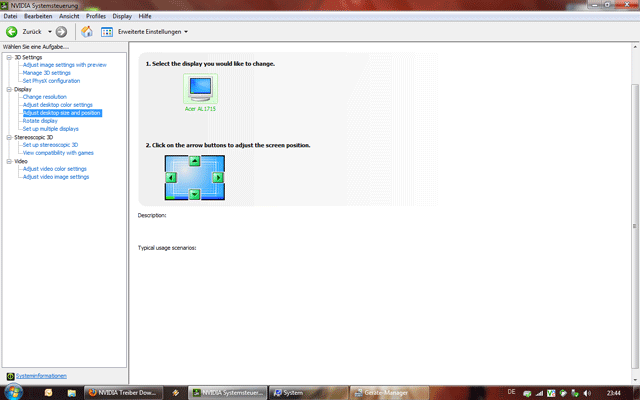Switch to Geräte-Manager taskbar window

tap(389, 393)
